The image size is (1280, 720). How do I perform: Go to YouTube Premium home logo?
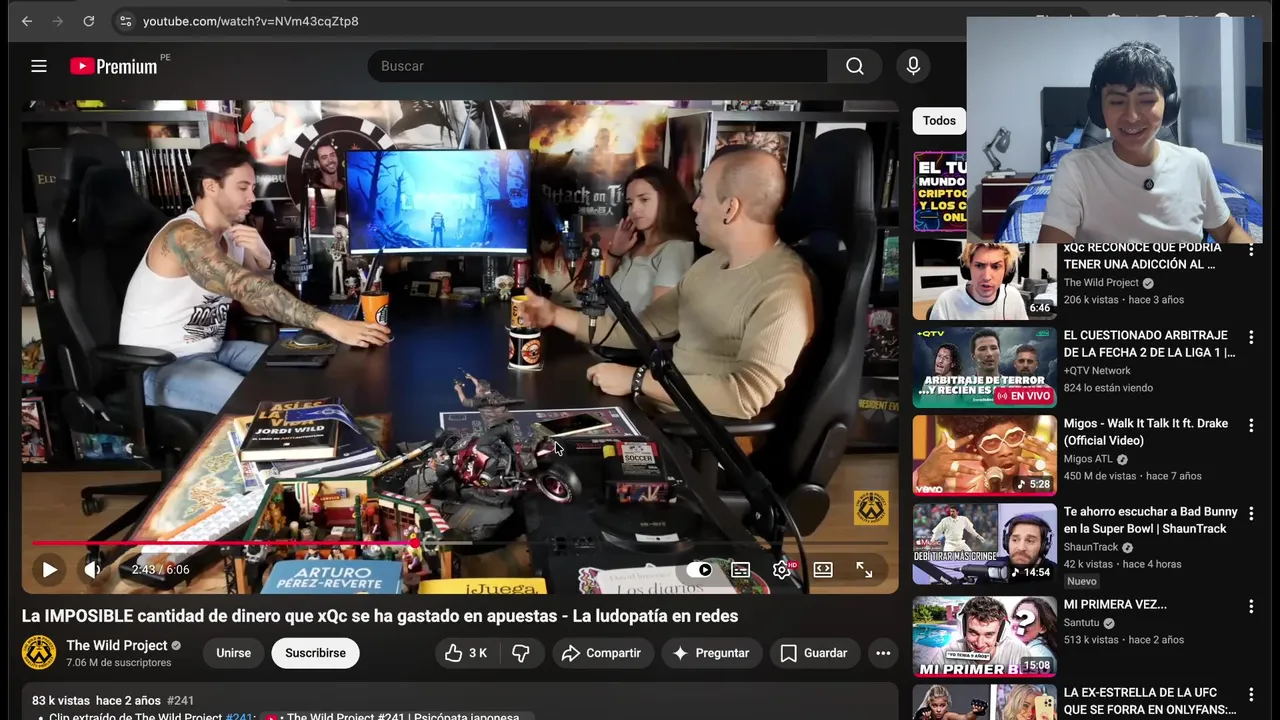[x=114, y=66]
